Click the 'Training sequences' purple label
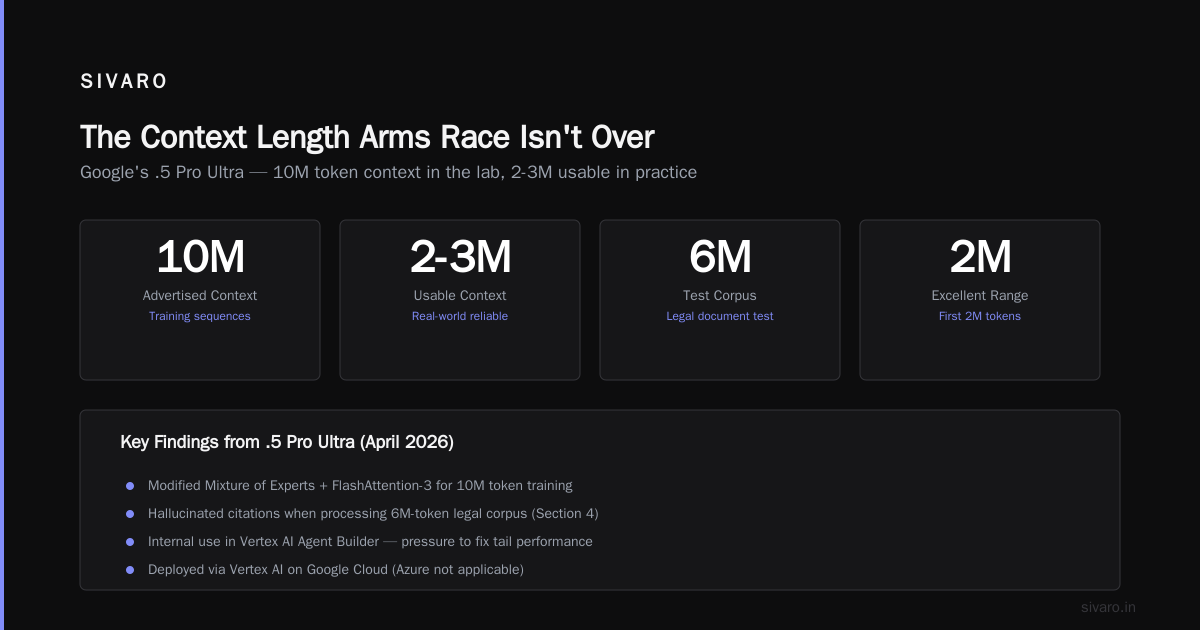 pyautogui.click(x=200, y=316)
